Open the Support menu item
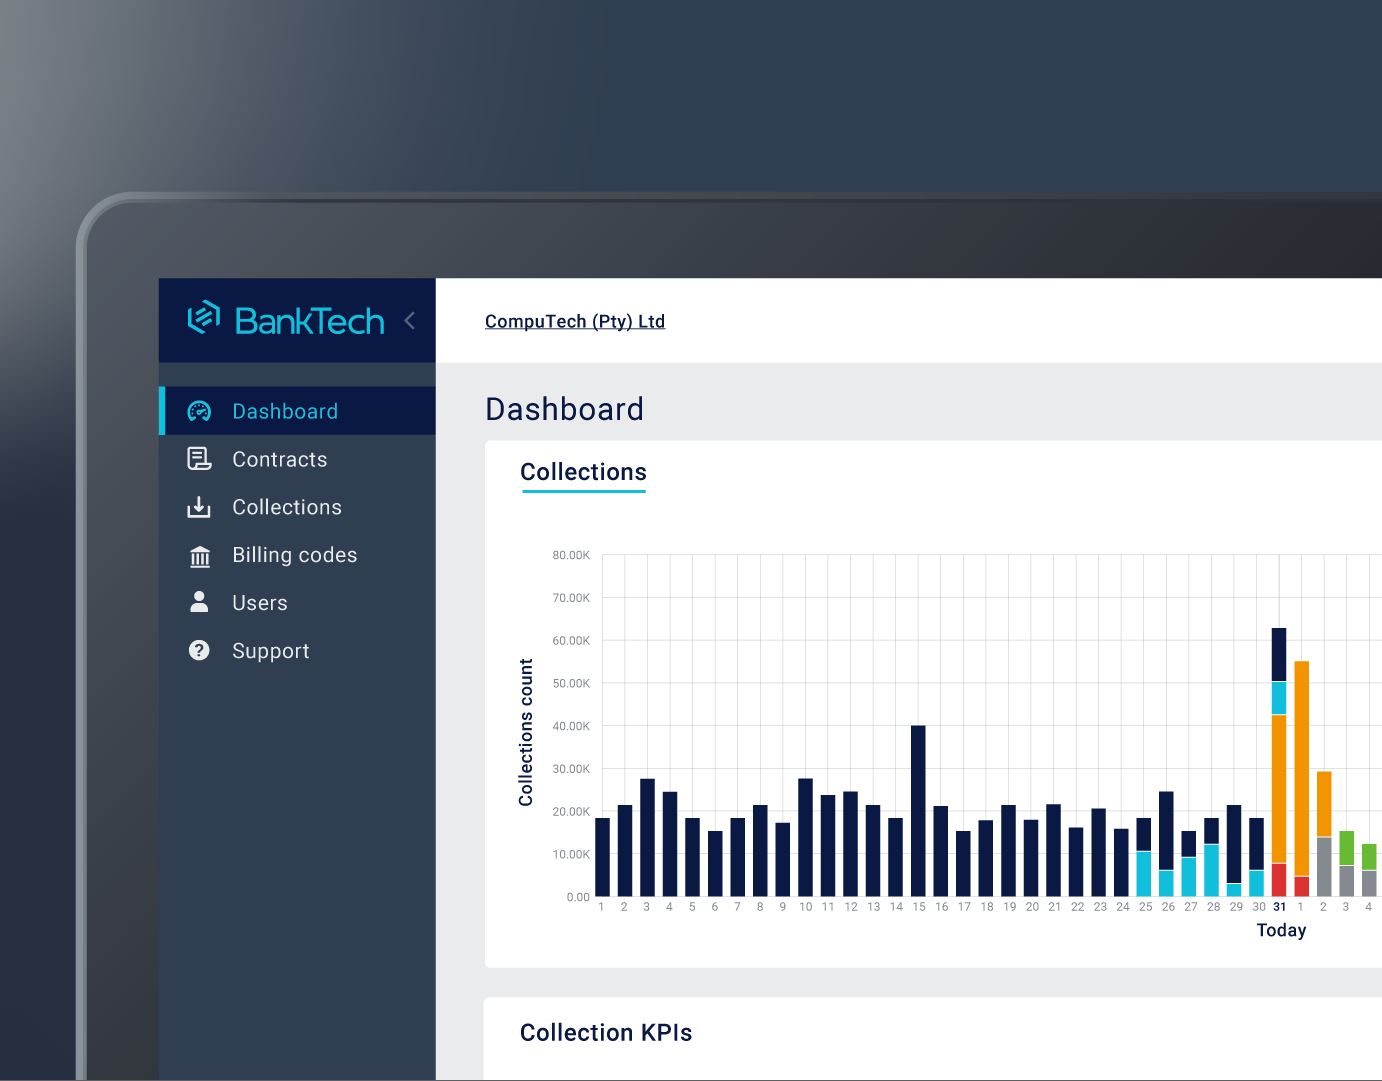The height and width of the screenshot is (1081, 1382). [x=297, y=651]
